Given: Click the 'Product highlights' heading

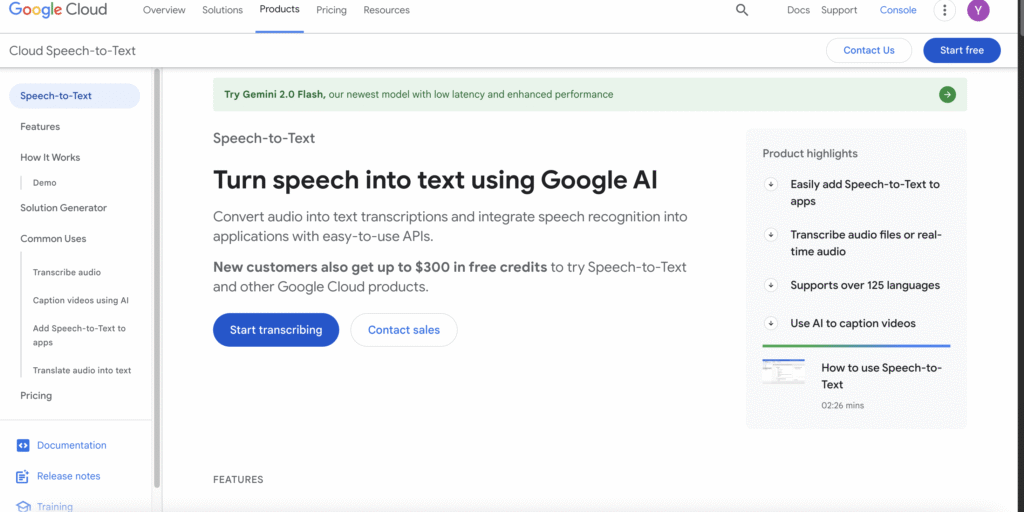Looking at the screenshot, I should 810,154.
